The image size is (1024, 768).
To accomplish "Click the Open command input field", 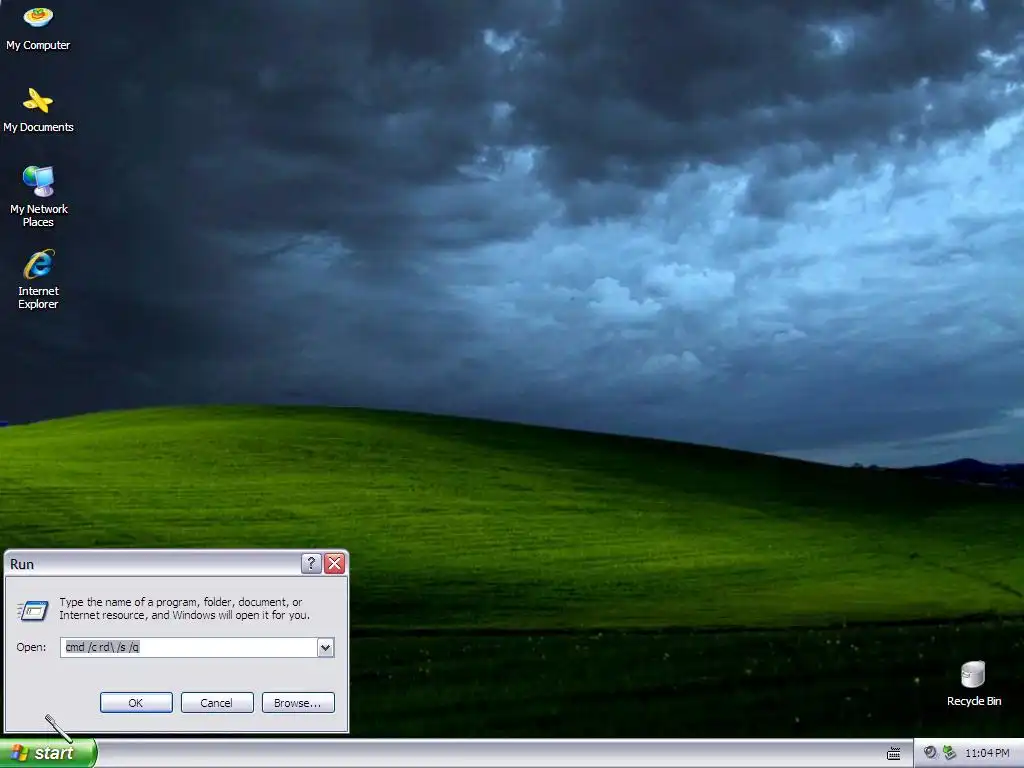I will (x=189, y=647).
